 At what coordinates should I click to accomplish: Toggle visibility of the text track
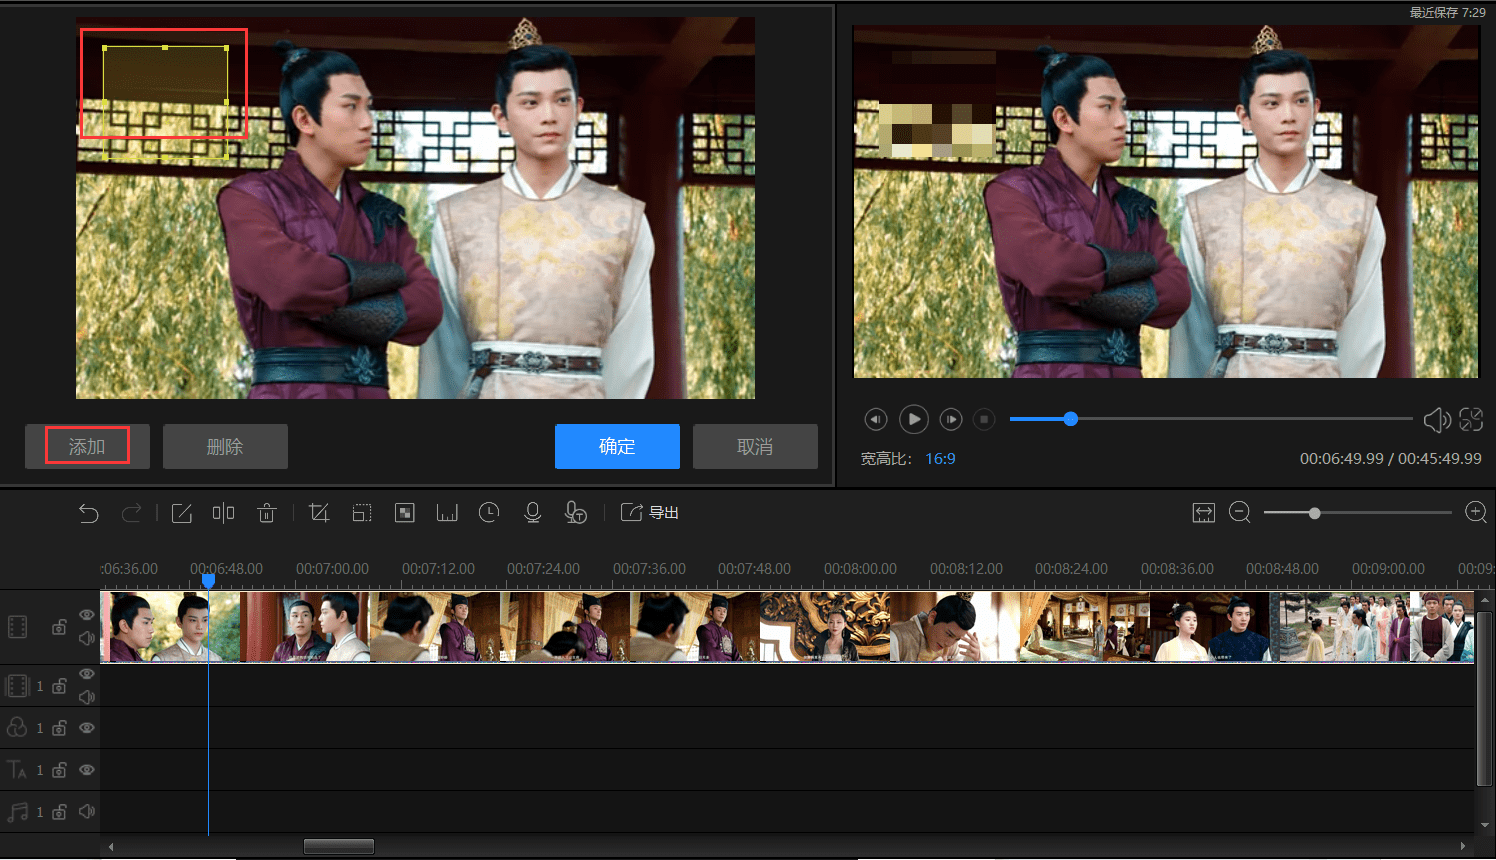pyautogui.click(x=87, y=770)
